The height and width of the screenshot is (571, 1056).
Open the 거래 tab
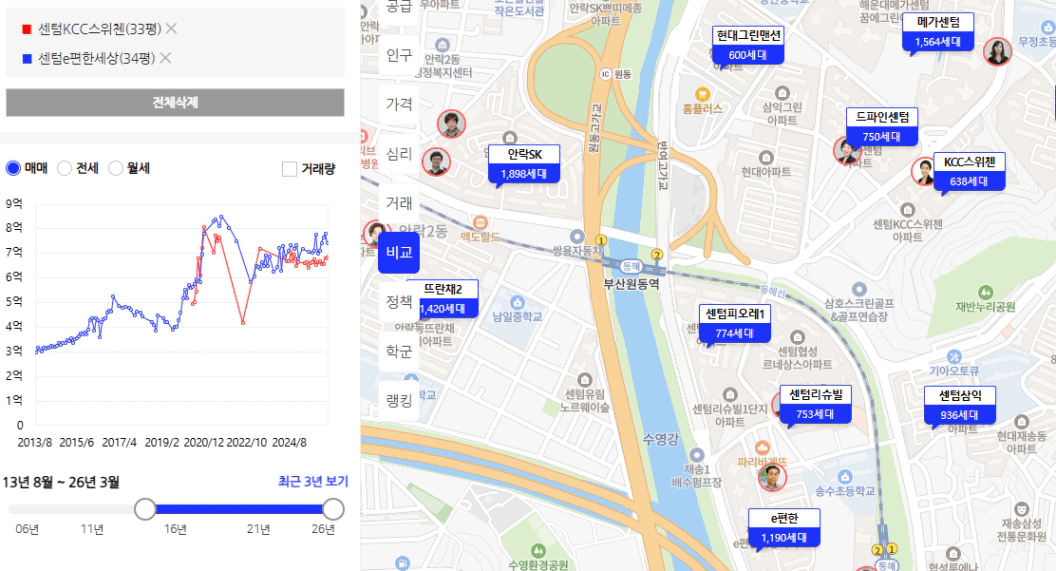(x=399, y=203)
